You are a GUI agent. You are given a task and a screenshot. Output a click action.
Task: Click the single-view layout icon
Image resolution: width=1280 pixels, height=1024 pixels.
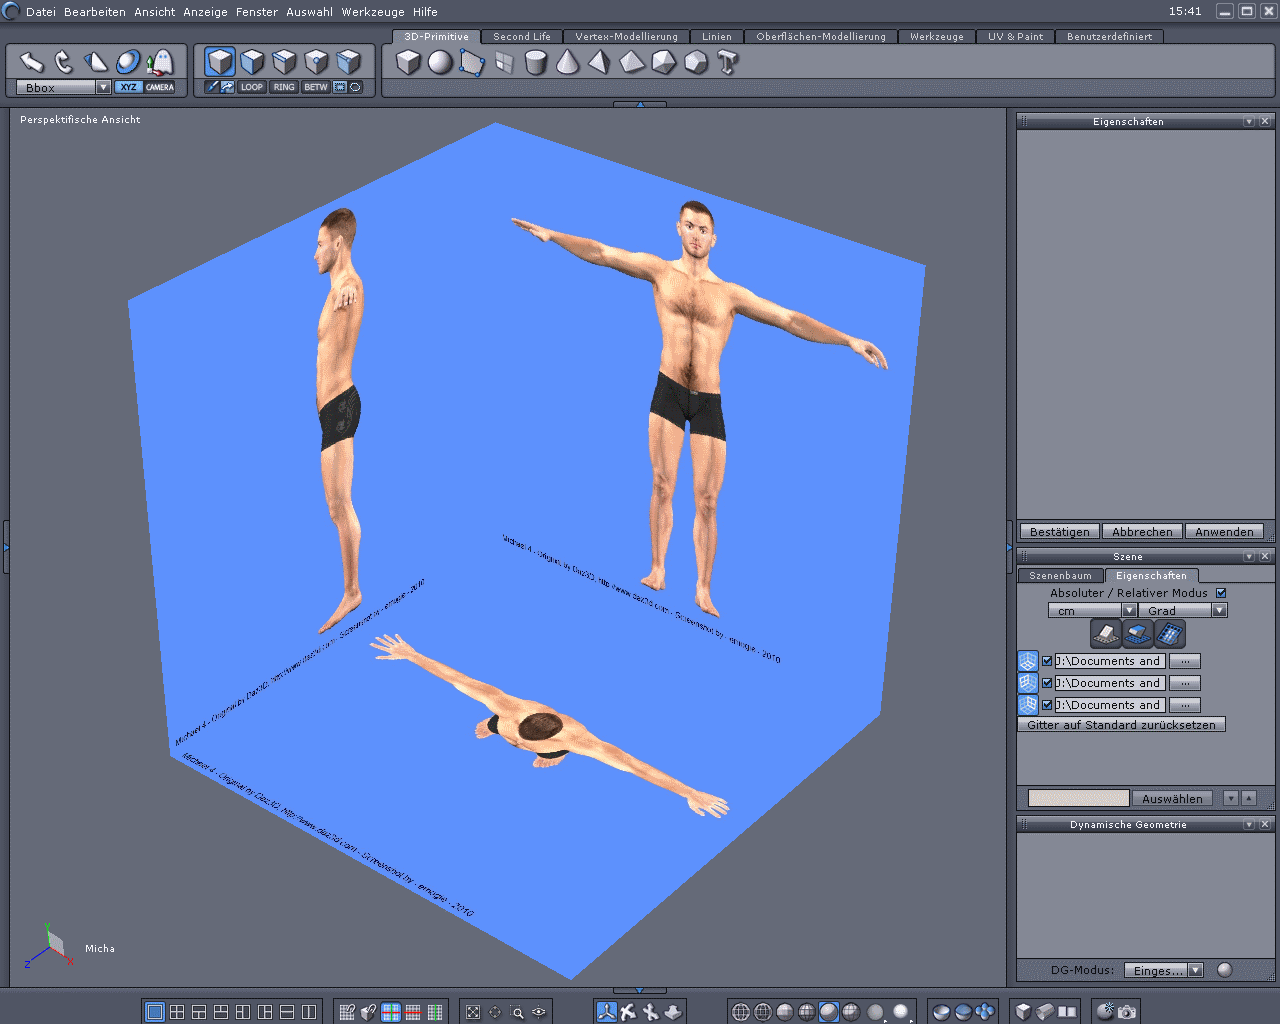[154, 1012]
